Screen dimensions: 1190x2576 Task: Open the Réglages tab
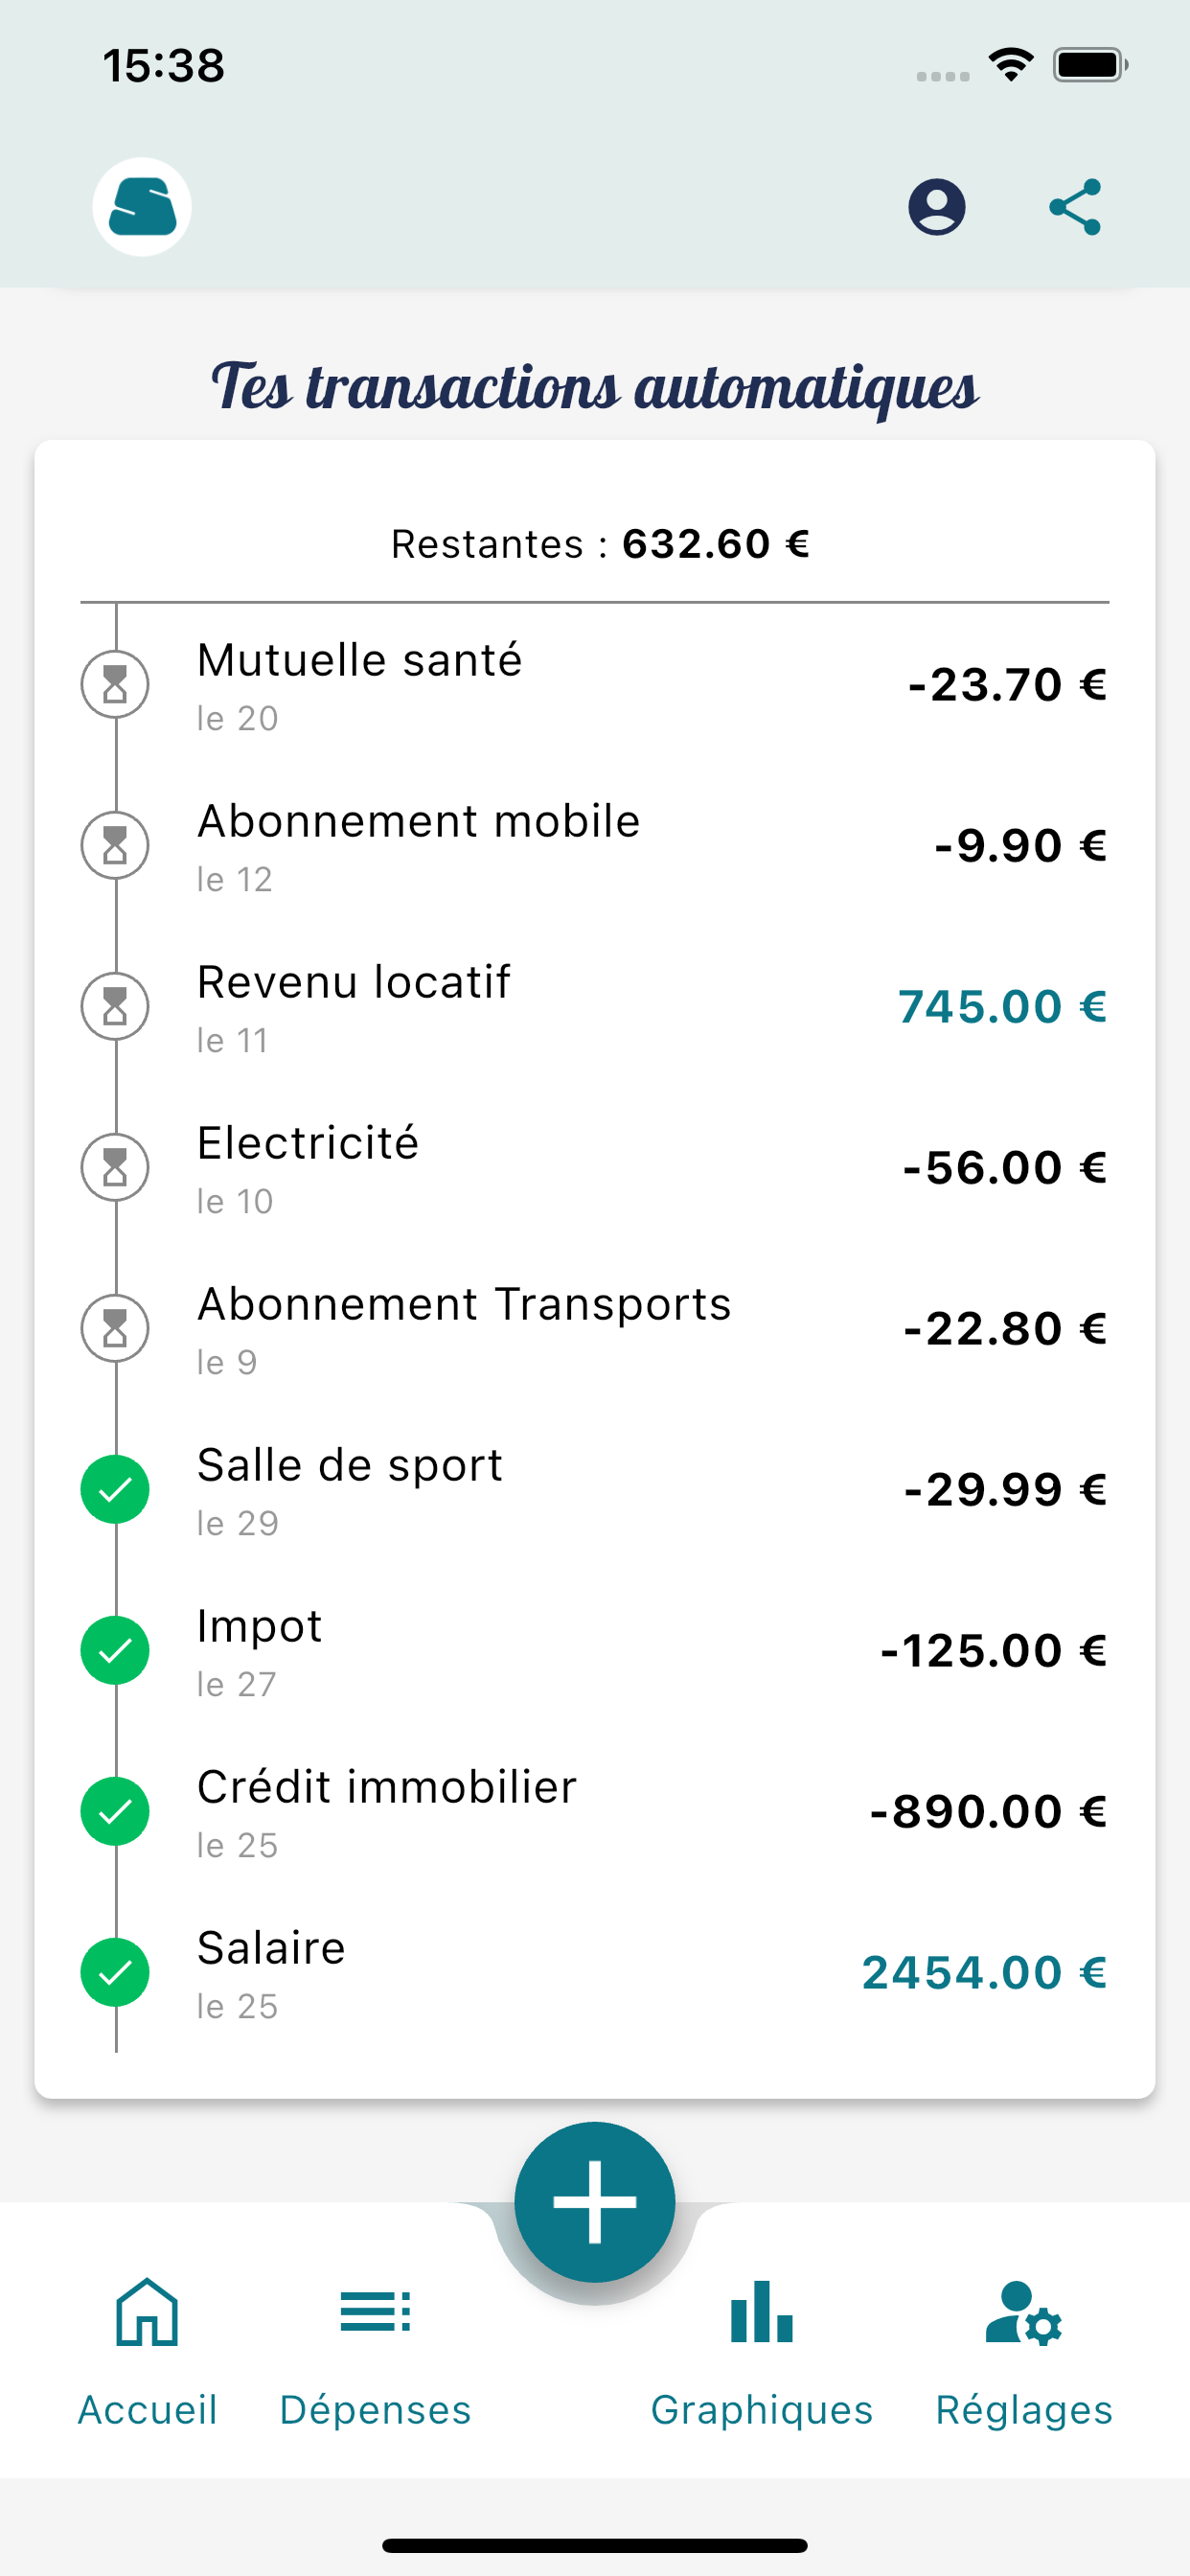point(1023,2352)
